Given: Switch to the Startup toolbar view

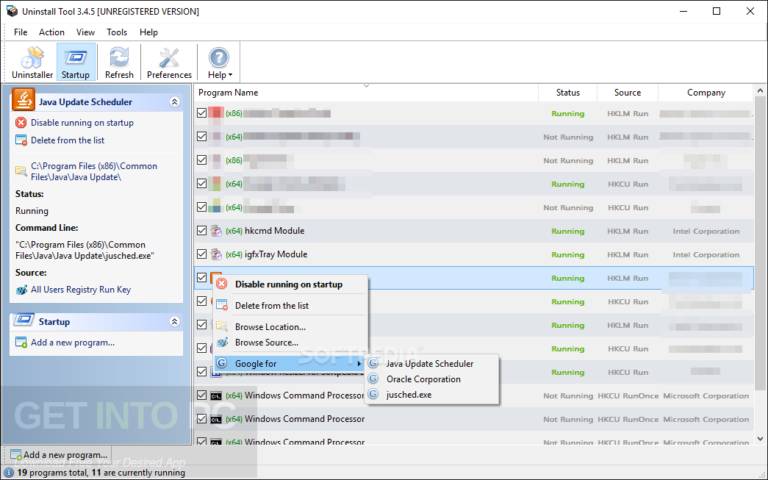Looking at the screenshot, I should coord(76,62).
